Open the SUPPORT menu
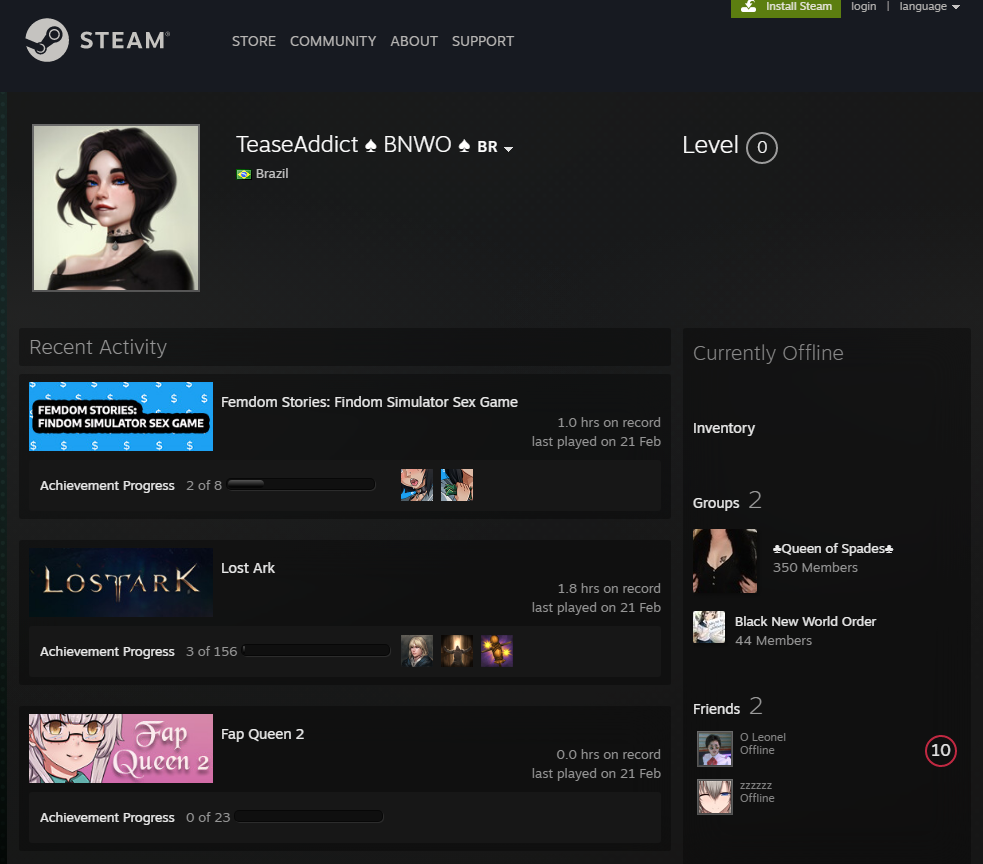This screenshot has height=864, width=983. point(483,41)
